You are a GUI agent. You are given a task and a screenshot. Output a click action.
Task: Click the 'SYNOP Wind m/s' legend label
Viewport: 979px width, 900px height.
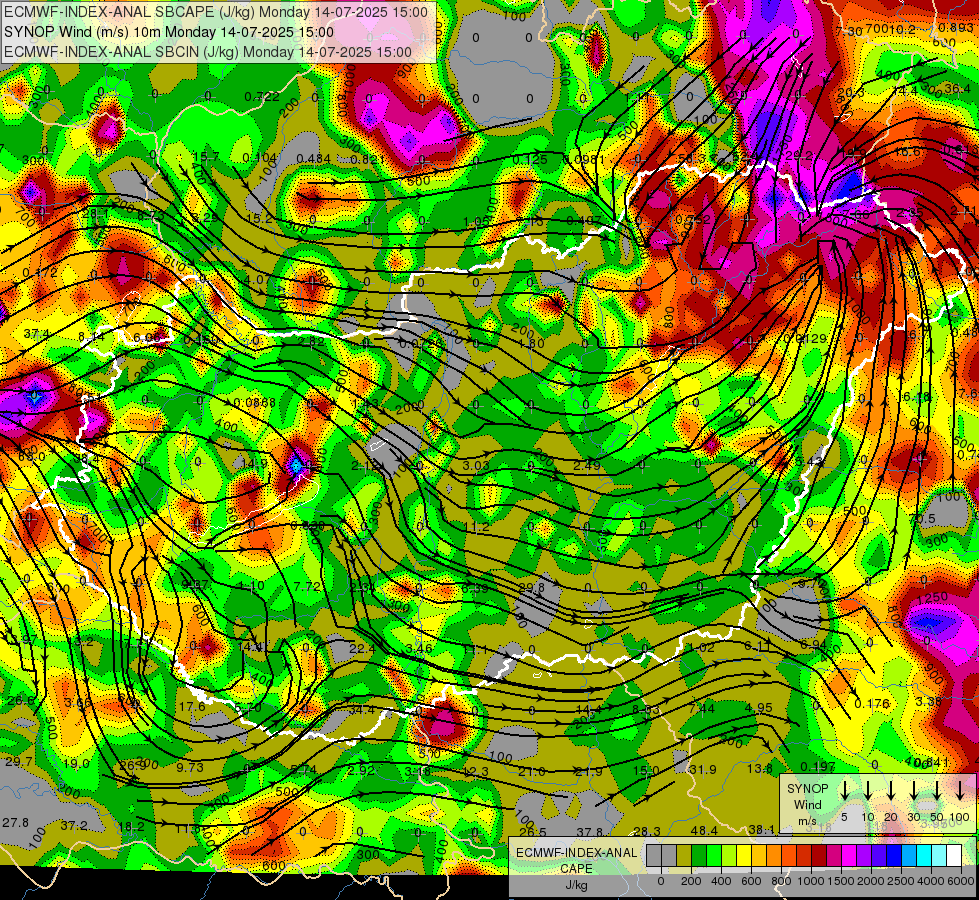point(807,804)
